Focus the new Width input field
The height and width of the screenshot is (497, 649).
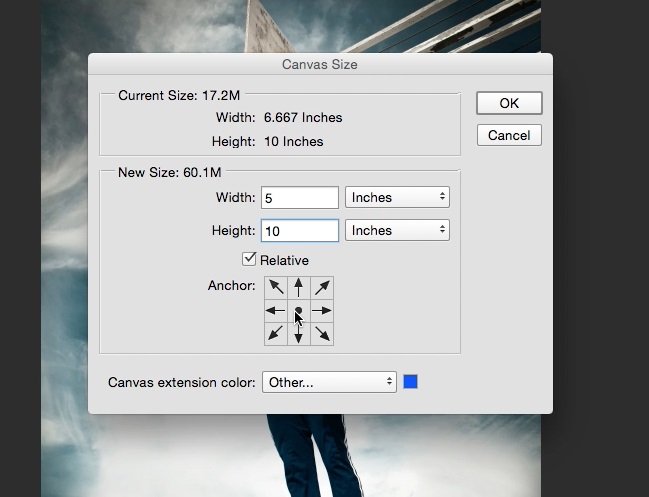300,198
